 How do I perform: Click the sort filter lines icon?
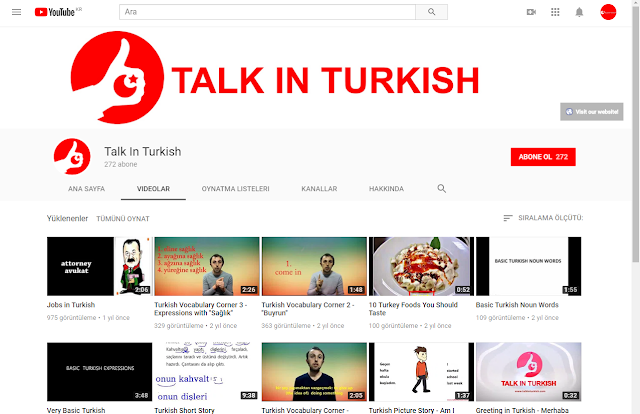tap(508, 218)
